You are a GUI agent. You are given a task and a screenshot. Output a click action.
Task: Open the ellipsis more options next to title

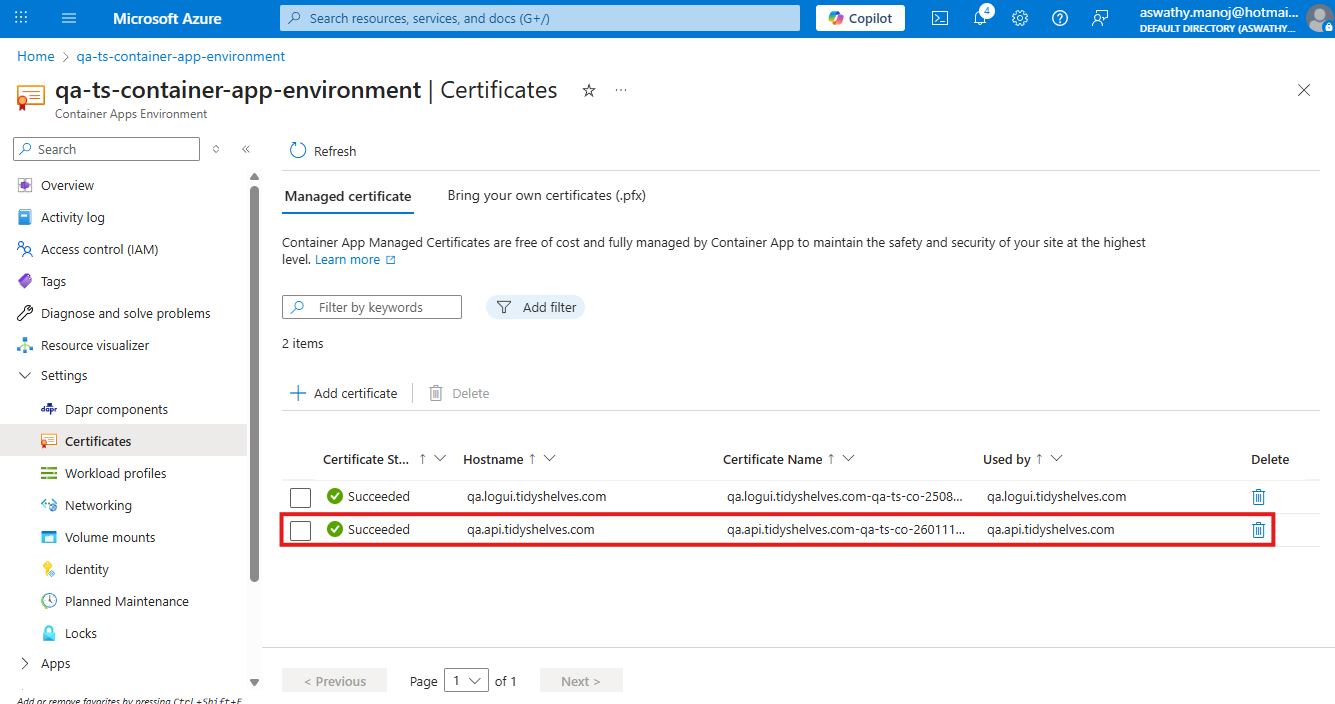(621, 90)
